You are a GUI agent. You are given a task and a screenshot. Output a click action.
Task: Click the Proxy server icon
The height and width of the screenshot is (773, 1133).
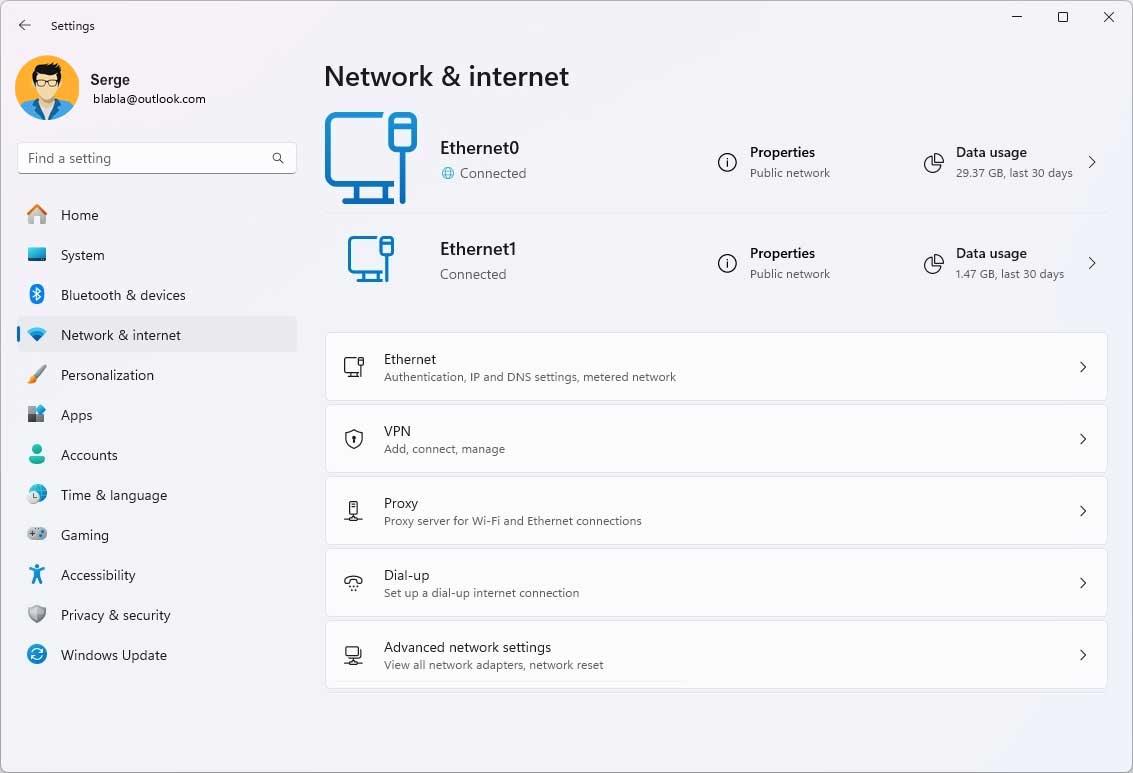coord(353,511)
